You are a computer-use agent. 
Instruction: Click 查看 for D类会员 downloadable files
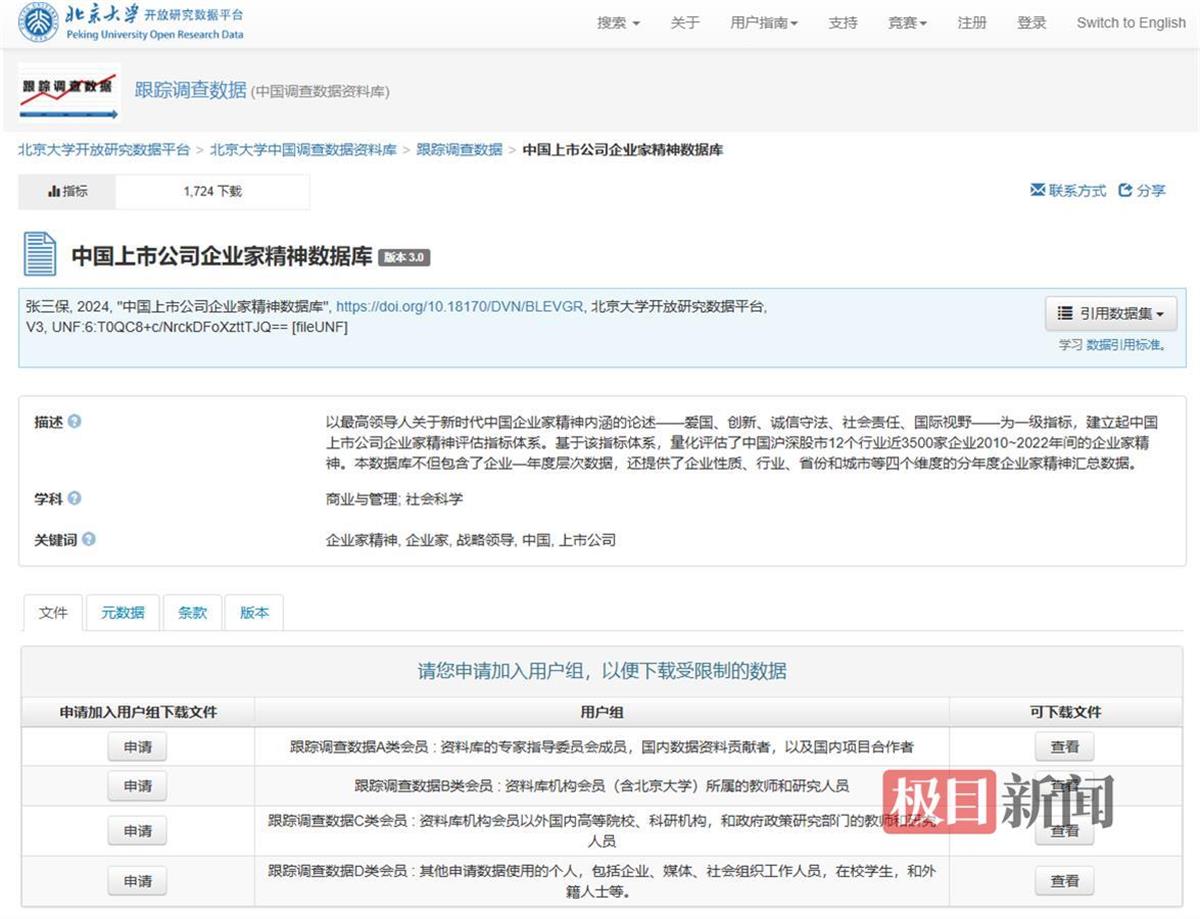pos(1064,880)
